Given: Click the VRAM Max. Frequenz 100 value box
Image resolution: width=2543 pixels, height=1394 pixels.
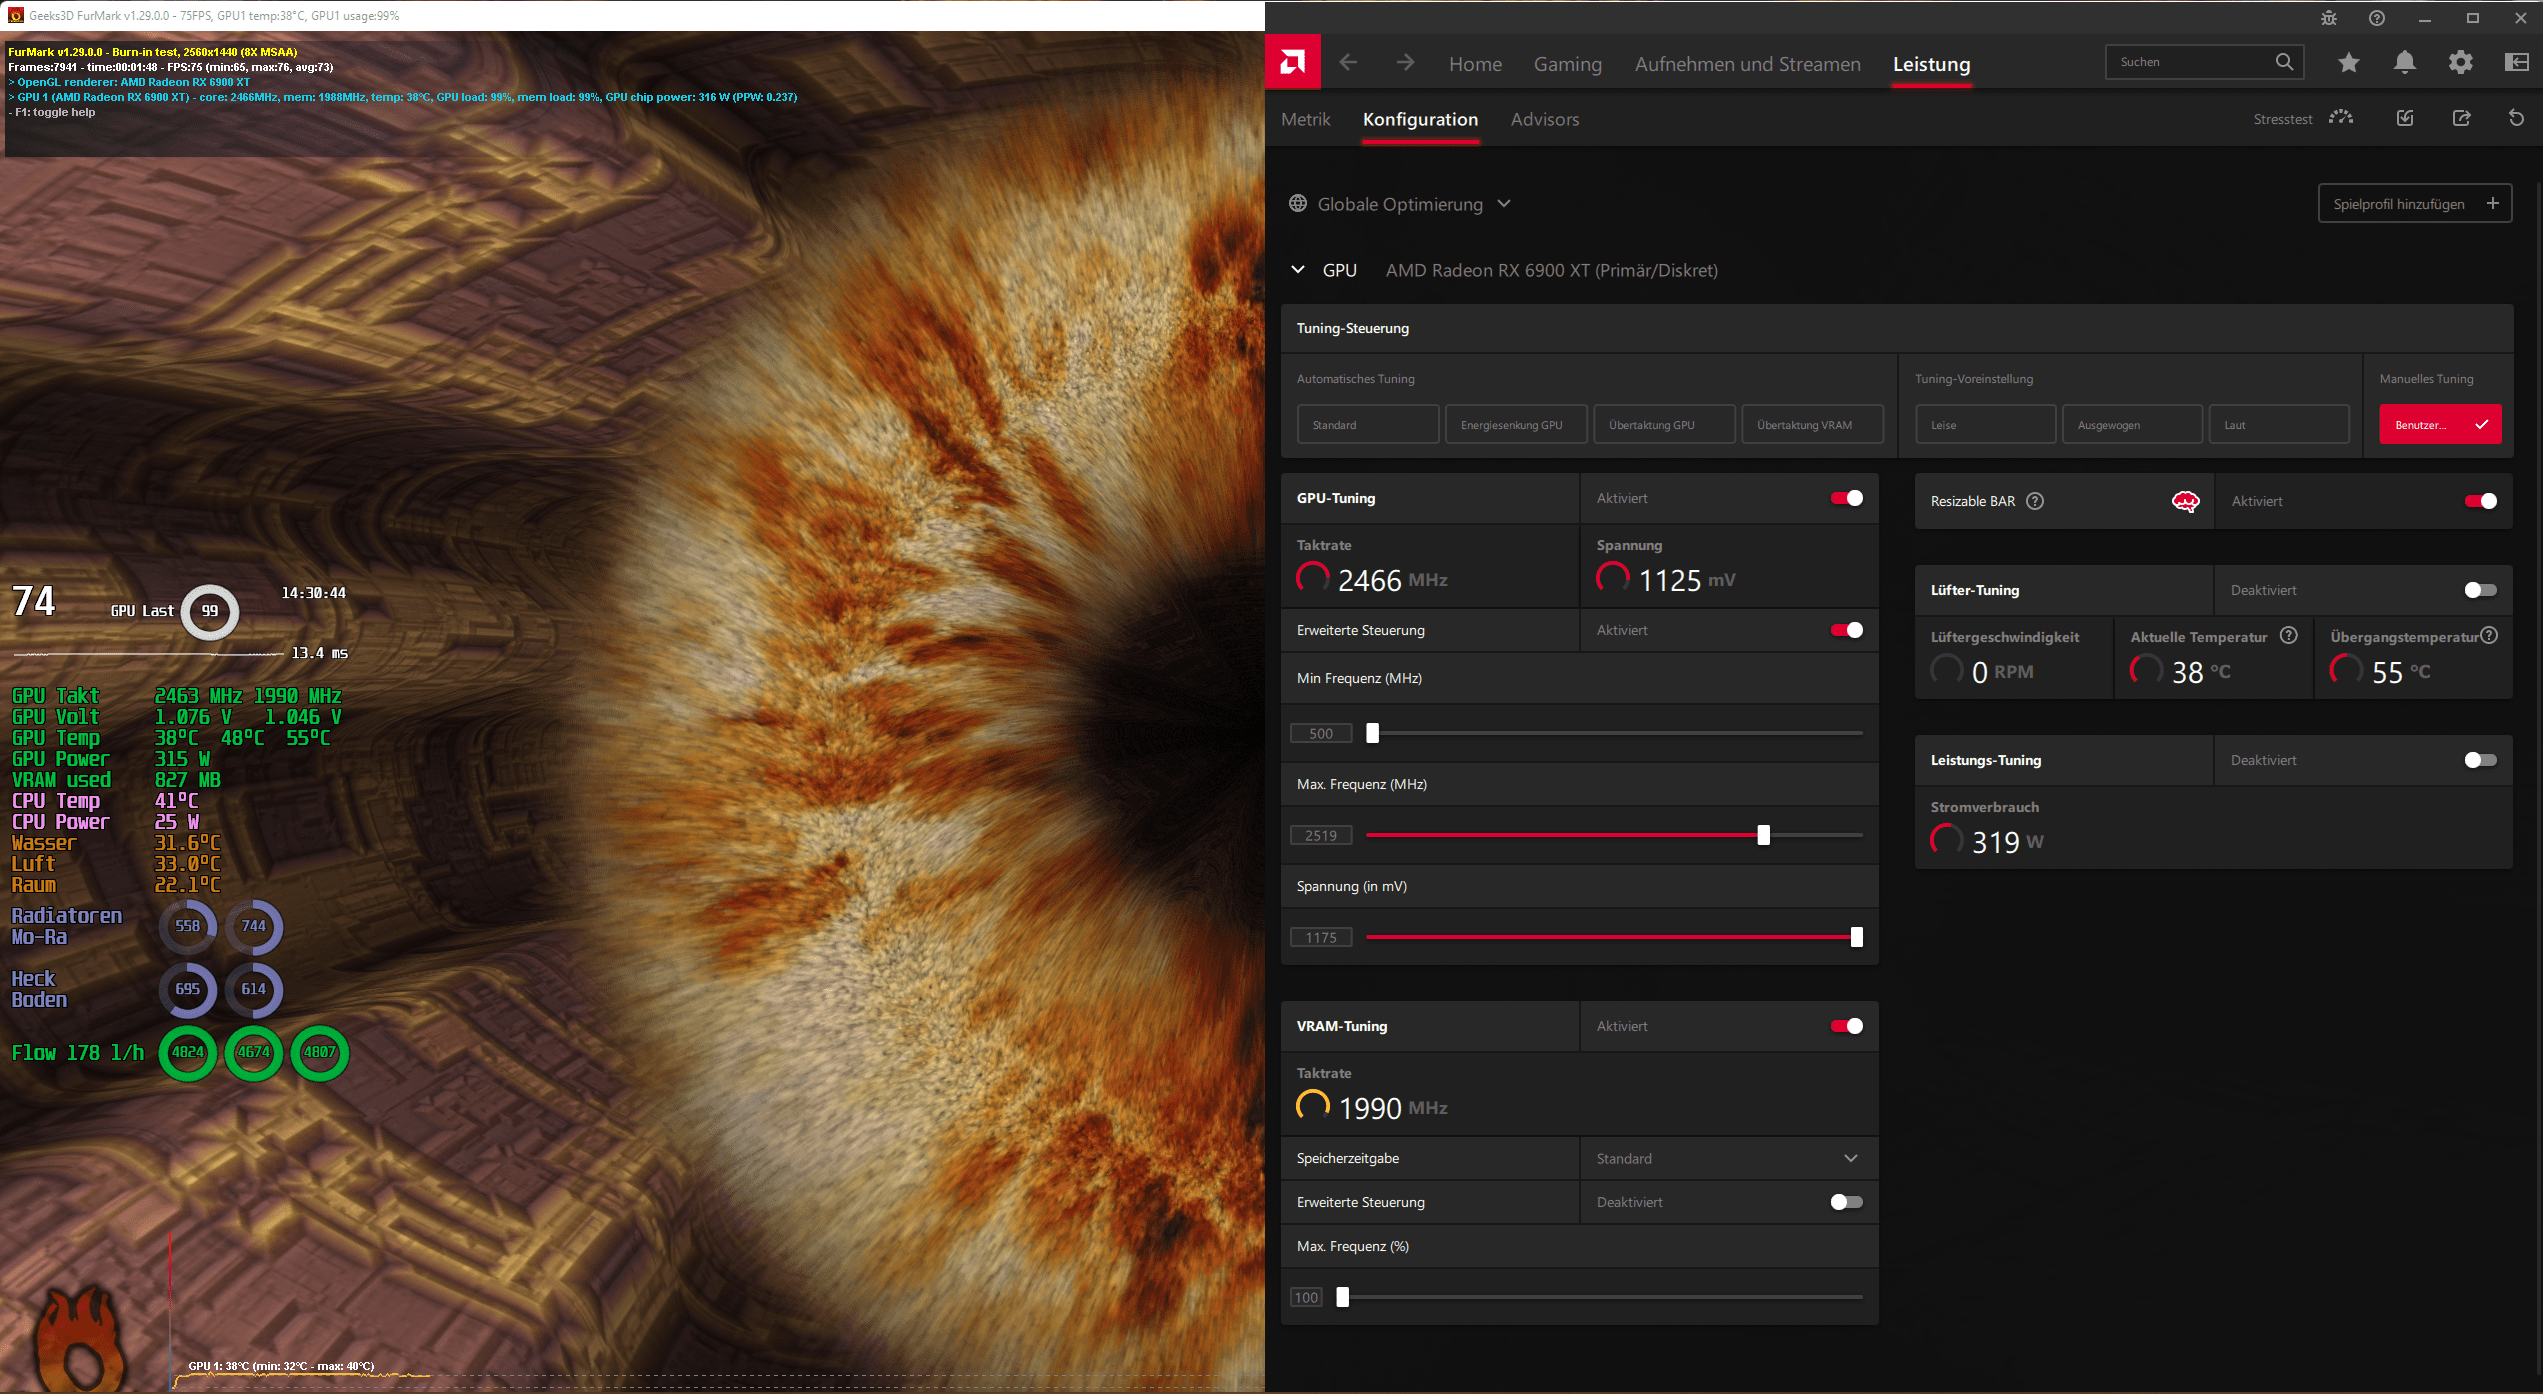Looking at the screenshot, I should coord(1306,1297).
